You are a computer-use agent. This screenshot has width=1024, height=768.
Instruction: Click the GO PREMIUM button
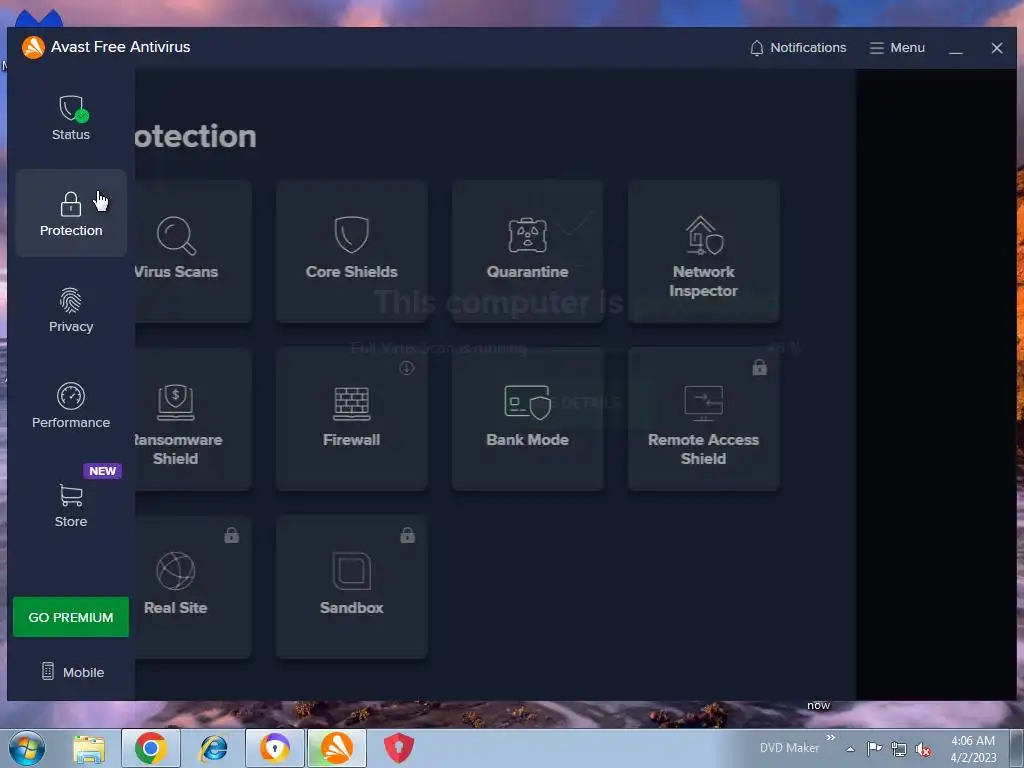click(x=71, y=617)
